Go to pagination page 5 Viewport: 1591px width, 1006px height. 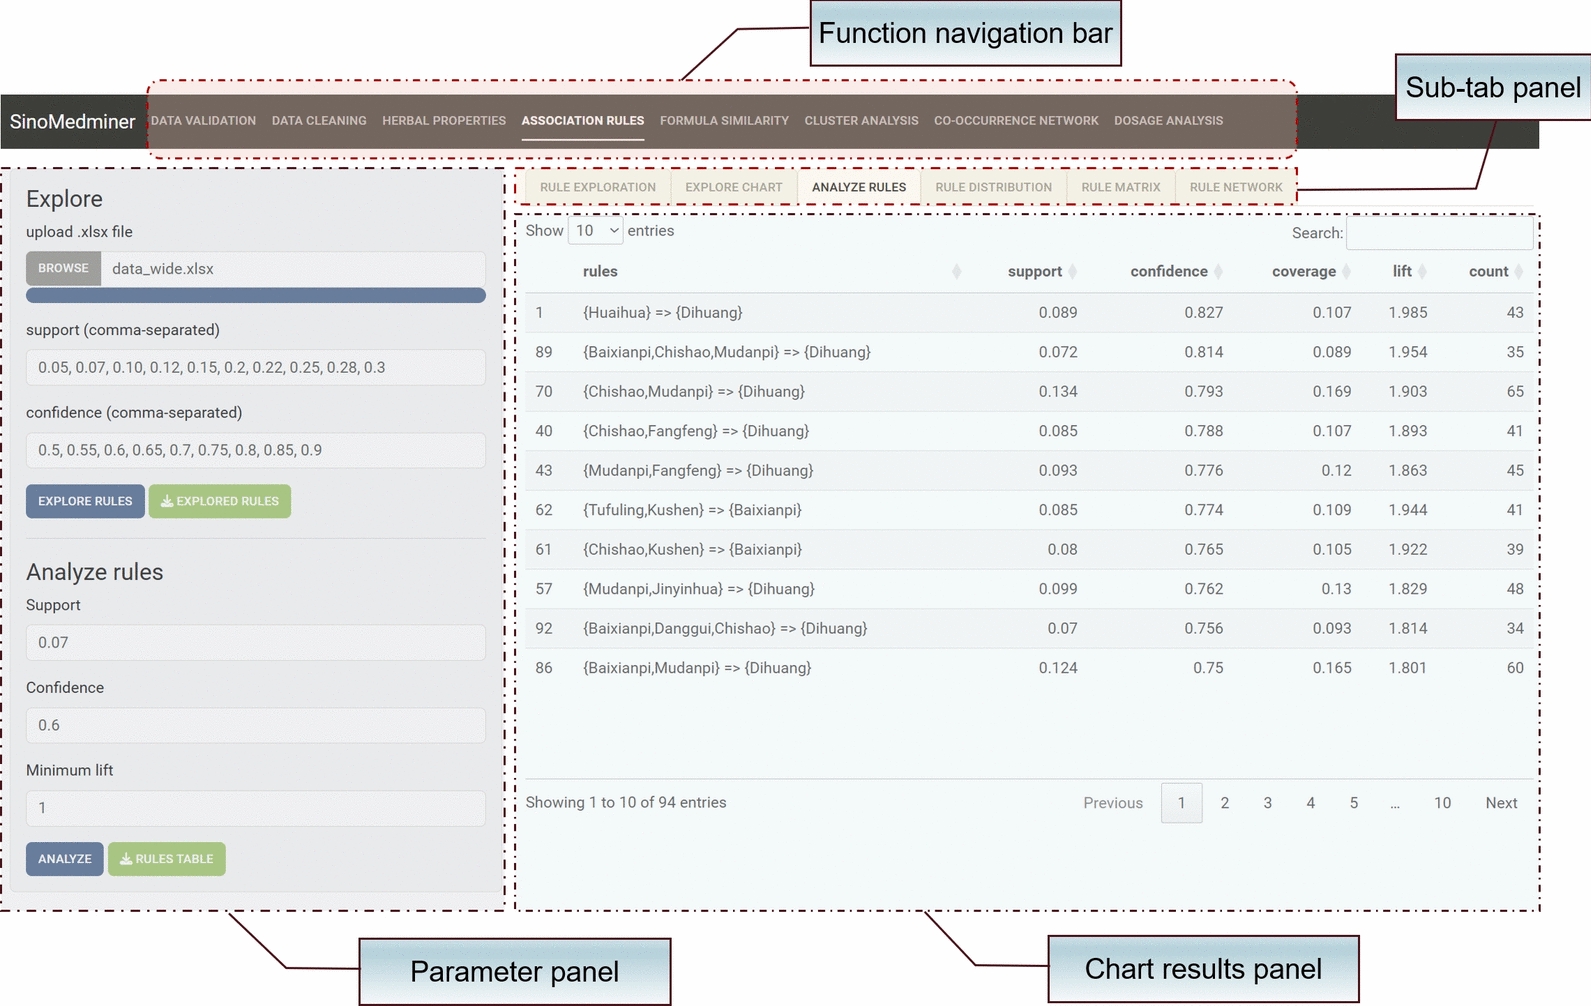[x=1353, y=803]
